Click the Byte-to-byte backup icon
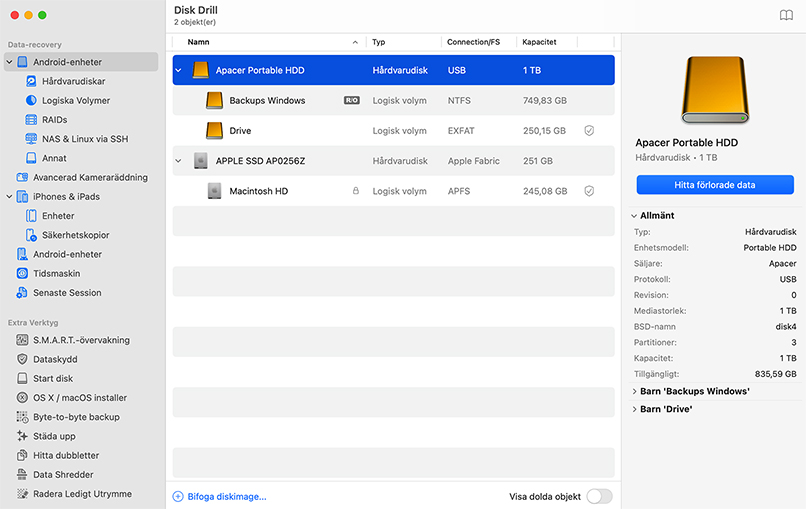The height and width of the screenshot is (509, 806). click(22, 417)
